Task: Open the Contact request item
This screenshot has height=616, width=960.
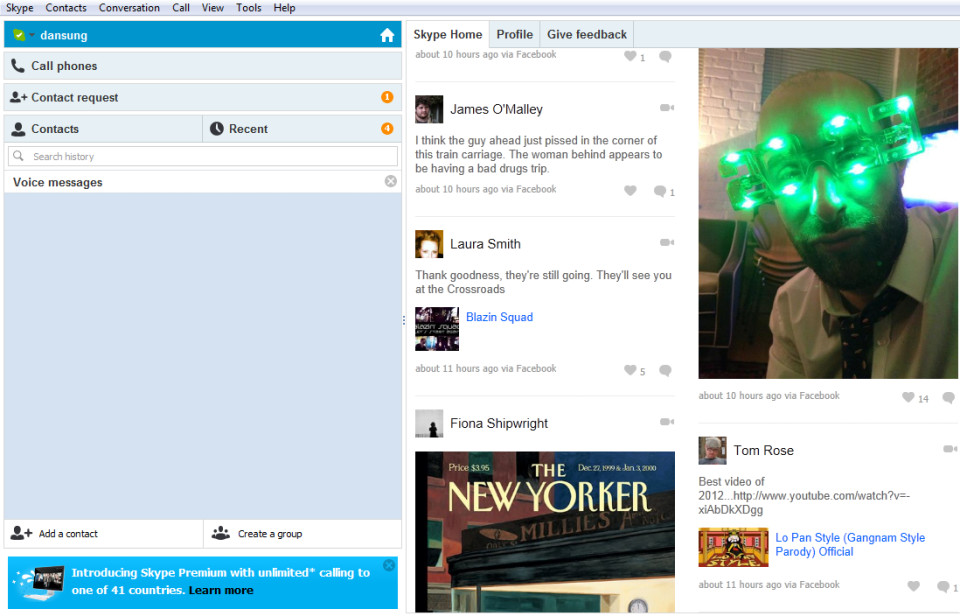Action: (203, 97)
